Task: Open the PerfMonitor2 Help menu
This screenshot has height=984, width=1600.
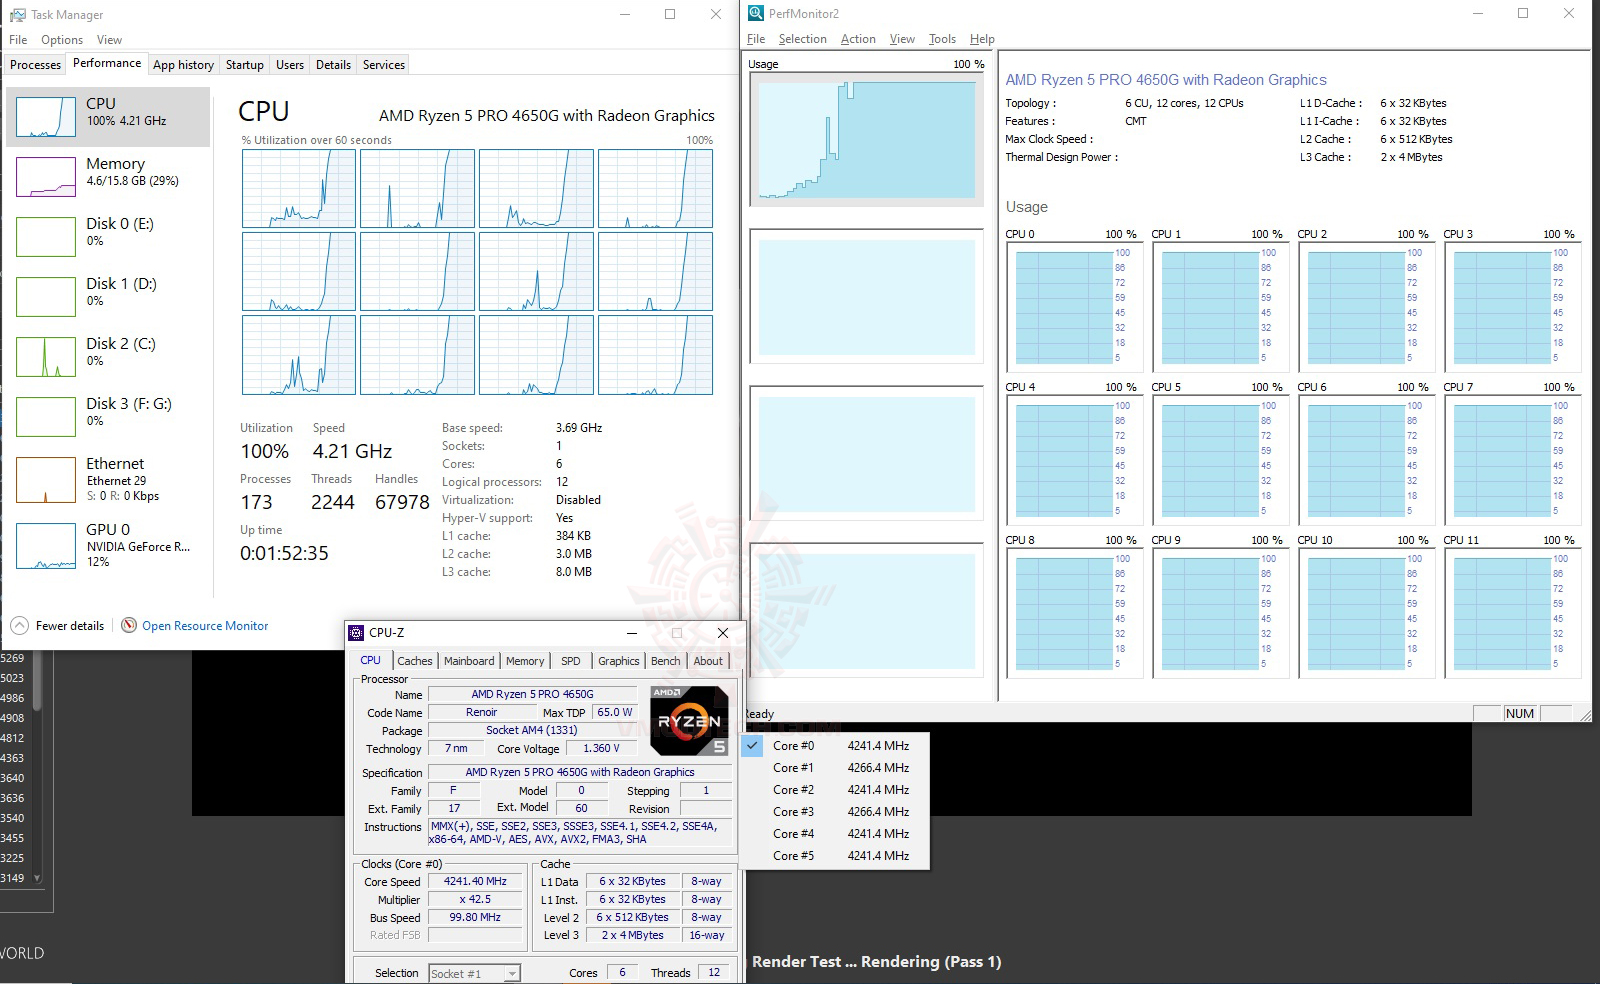Action: [x=982, y=39]
